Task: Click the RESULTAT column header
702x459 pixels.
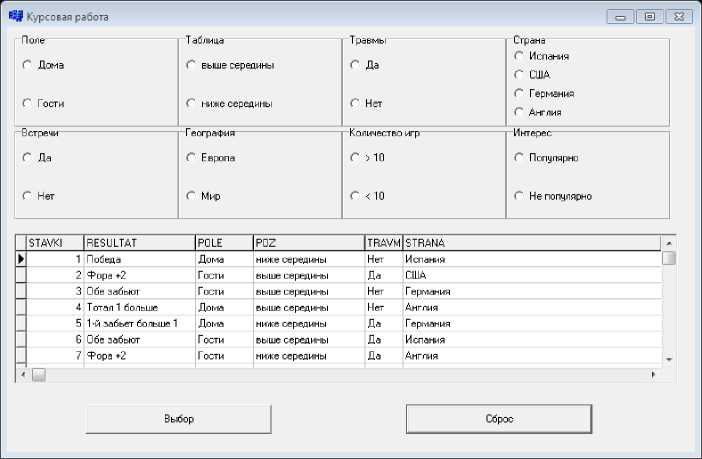Action: pyautogui.click(x=138, y=242)
